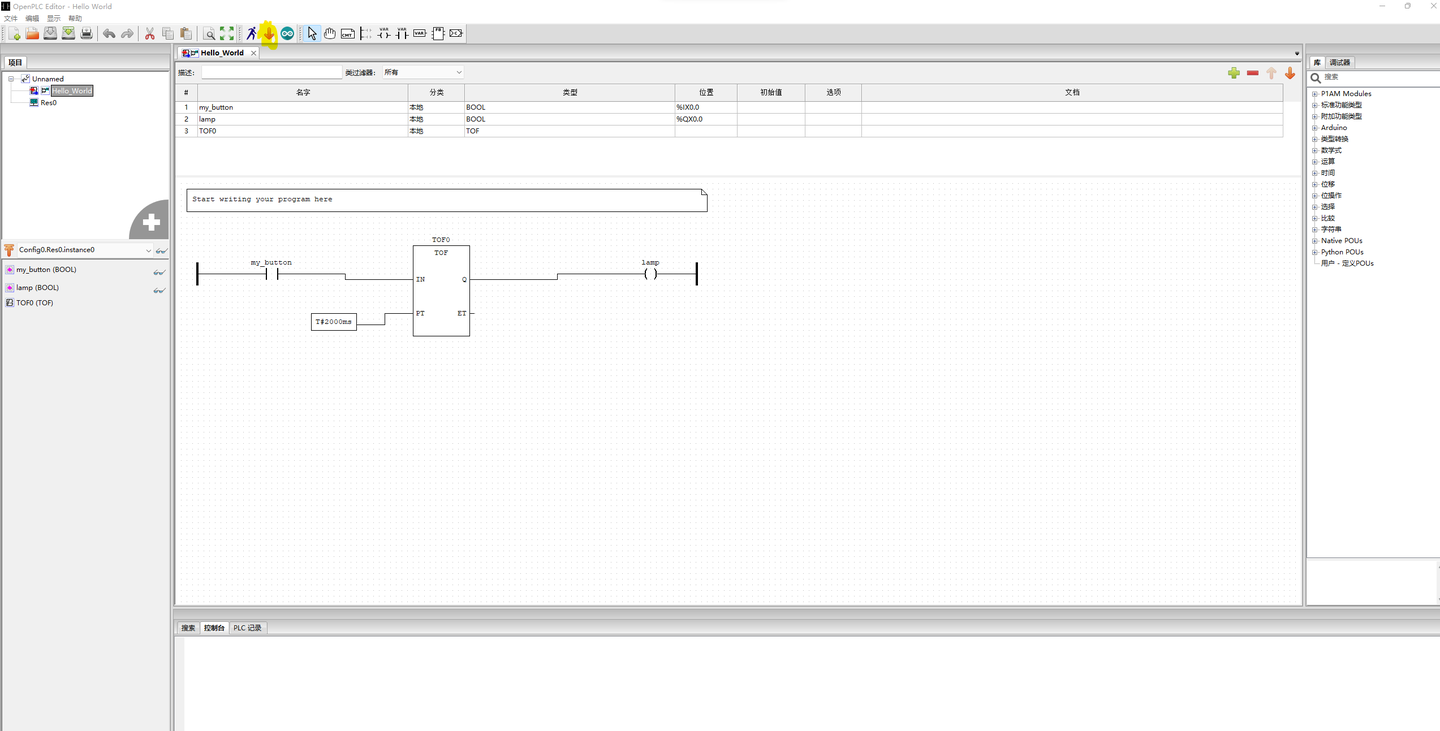The width and height of the screenshot is (1440, 731).
Task: Add a new variable with the green plus button
Action: 1234,72
